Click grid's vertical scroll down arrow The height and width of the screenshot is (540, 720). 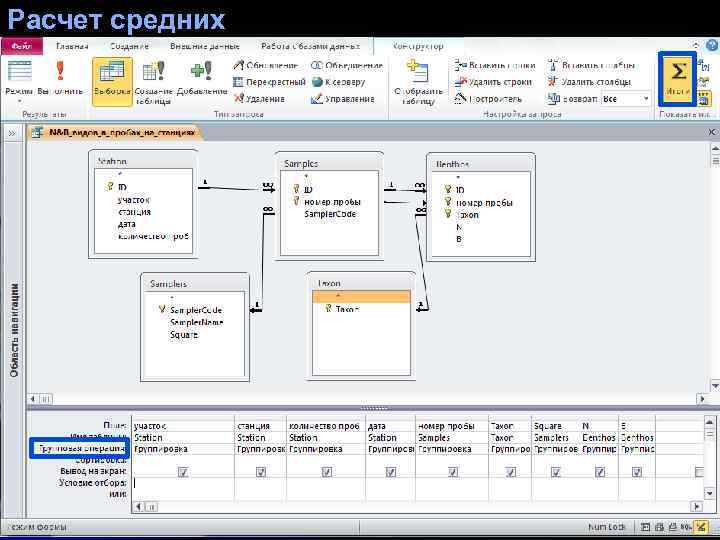click(x=709, y=493)
